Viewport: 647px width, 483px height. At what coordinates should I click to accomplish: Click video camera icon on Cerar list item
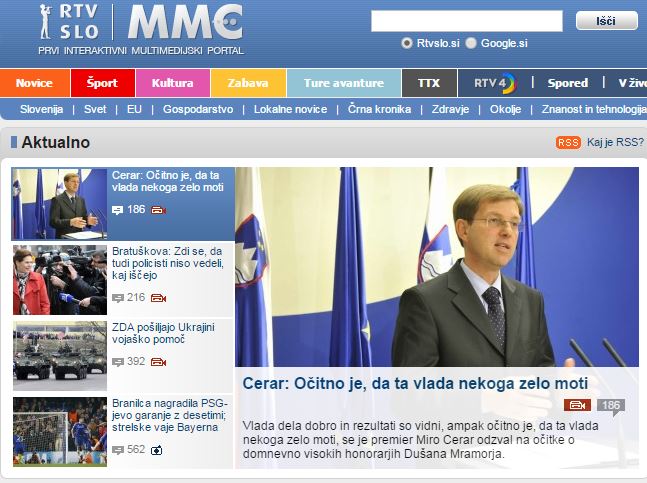tap(158, 210)
